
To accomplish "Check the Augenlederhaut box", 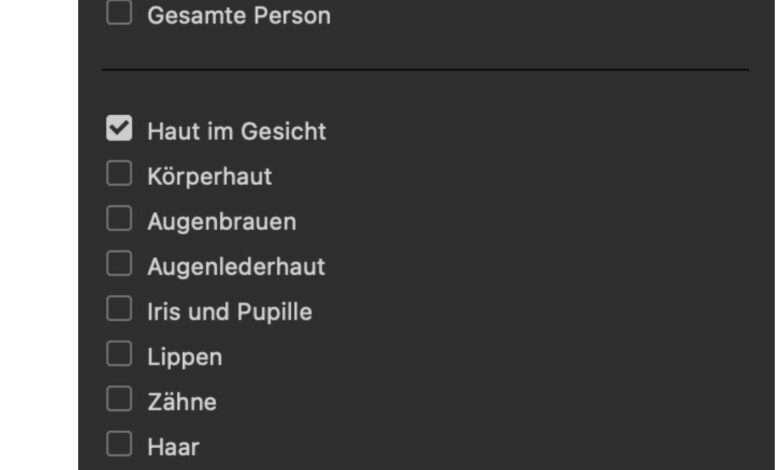I will click(119, 264).
